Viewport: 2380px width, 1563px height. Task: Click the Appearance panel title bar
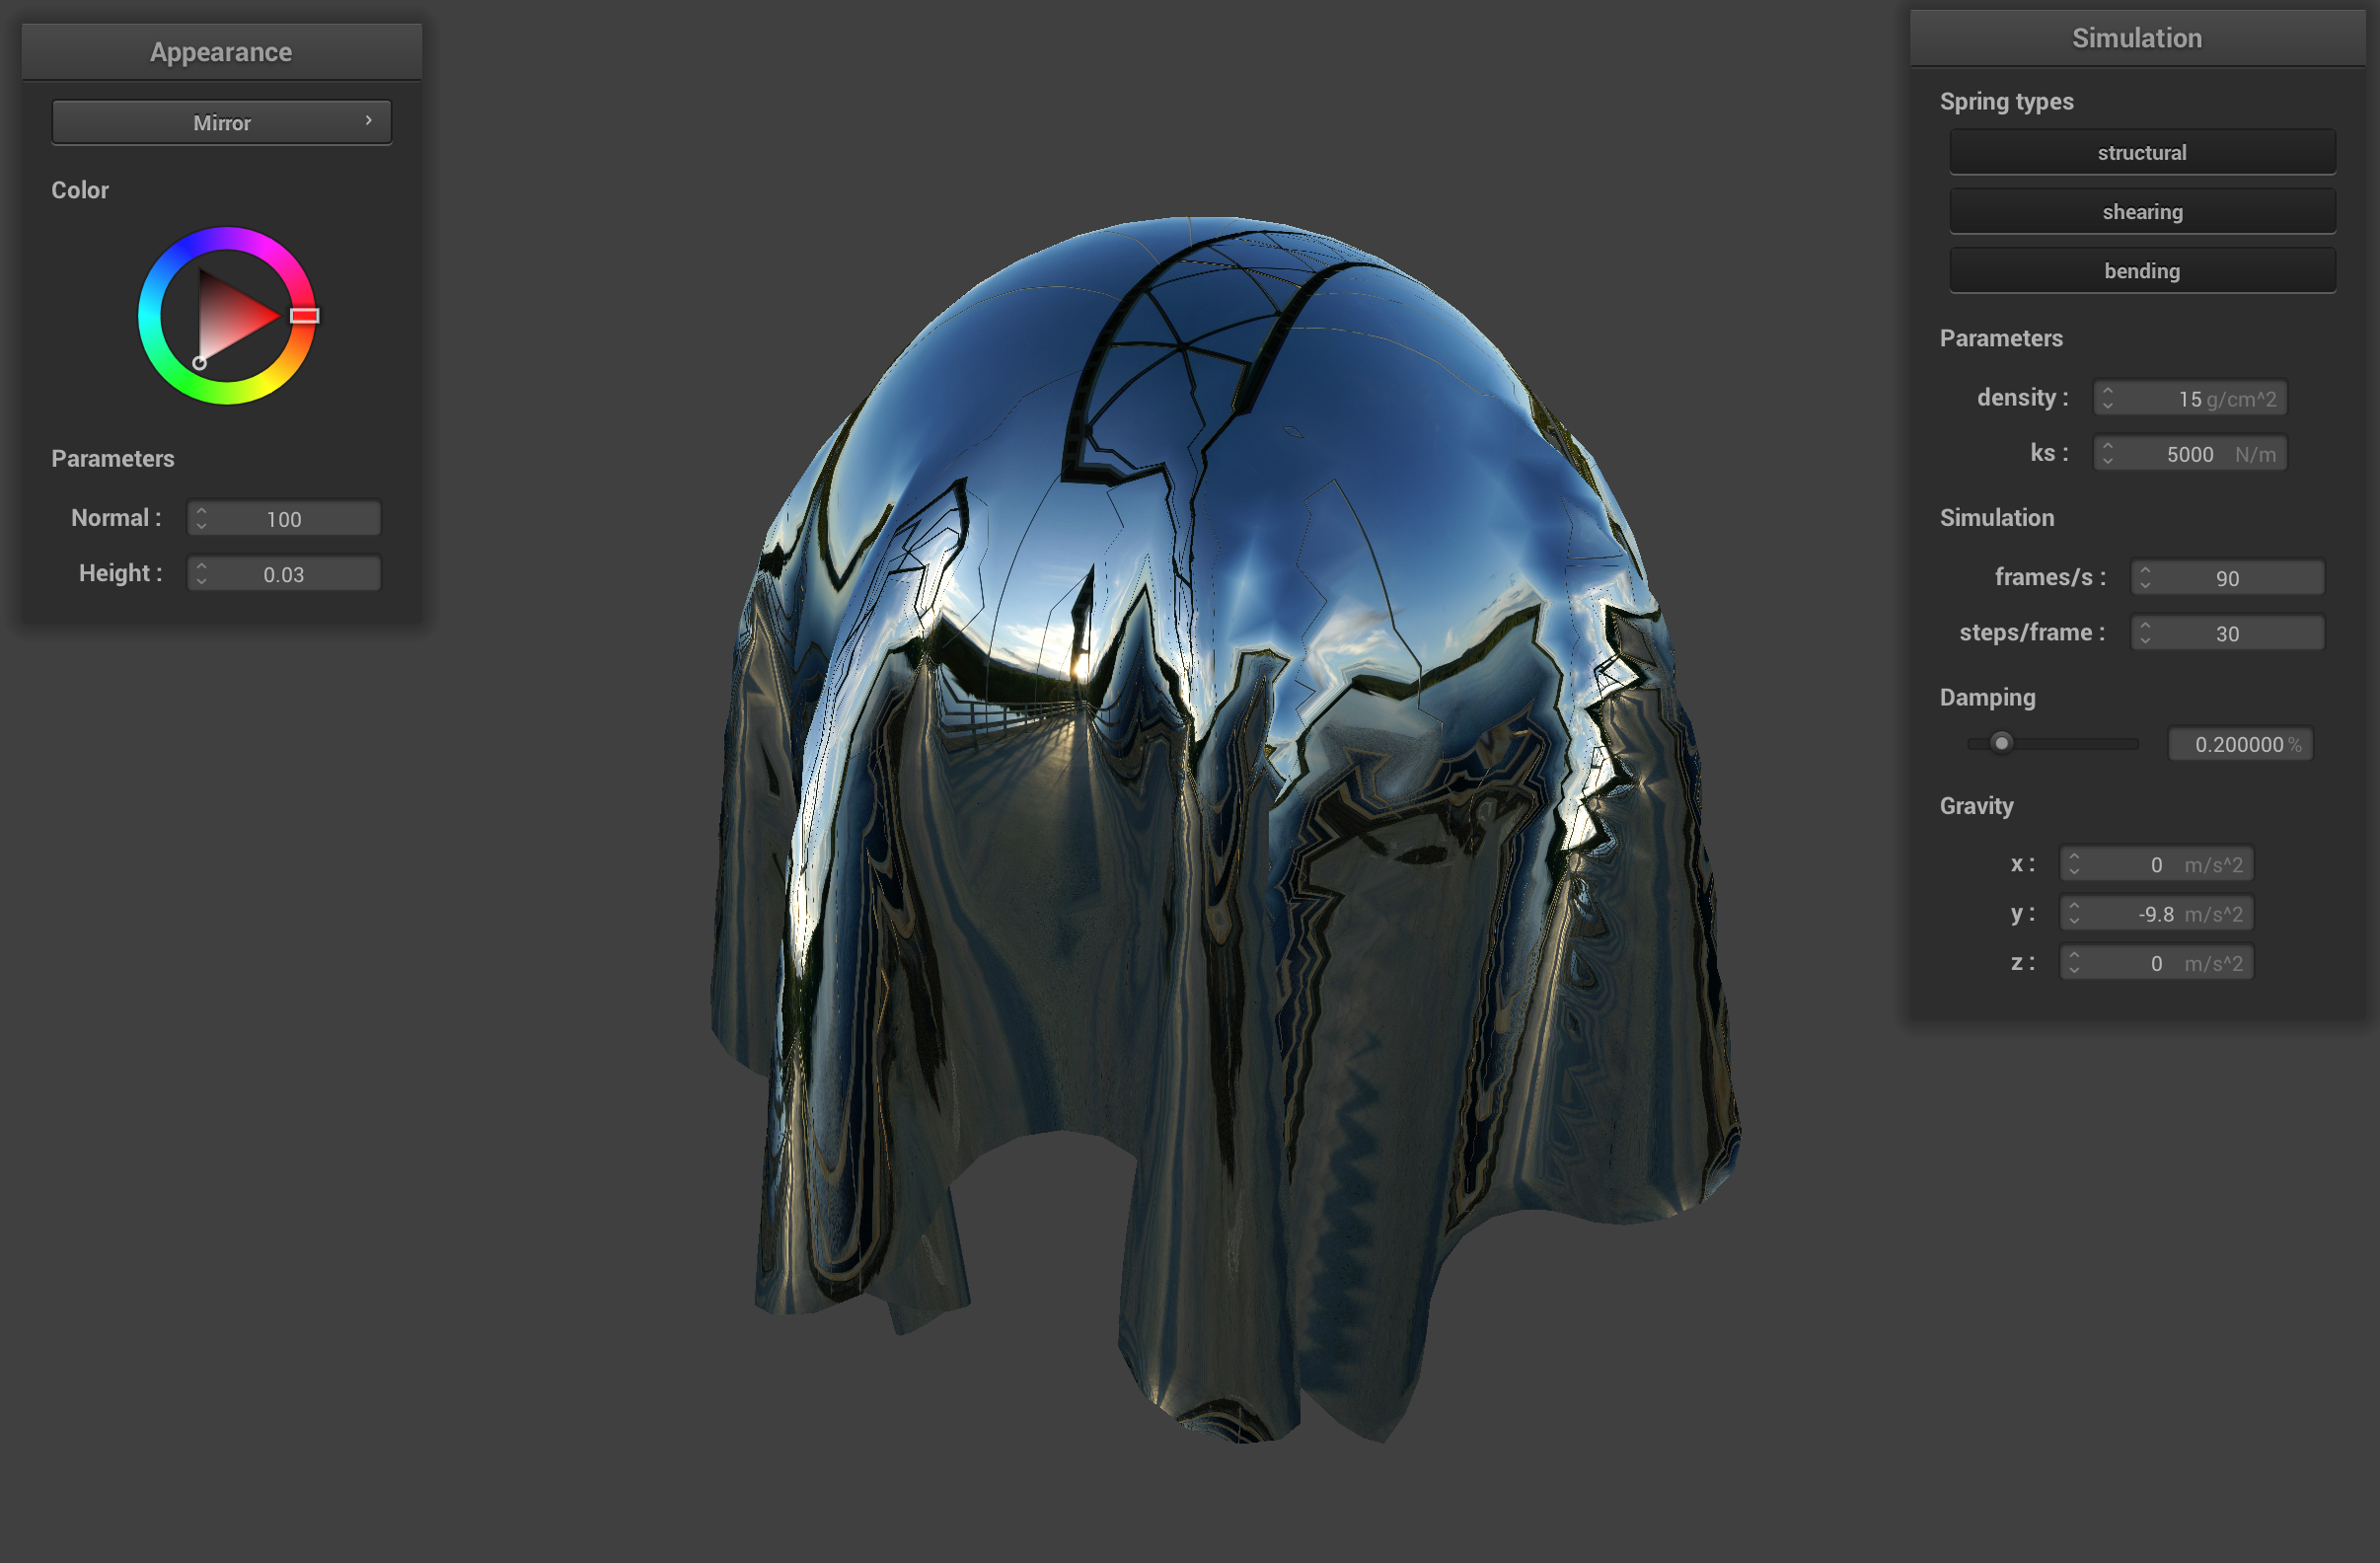[221, 52]
